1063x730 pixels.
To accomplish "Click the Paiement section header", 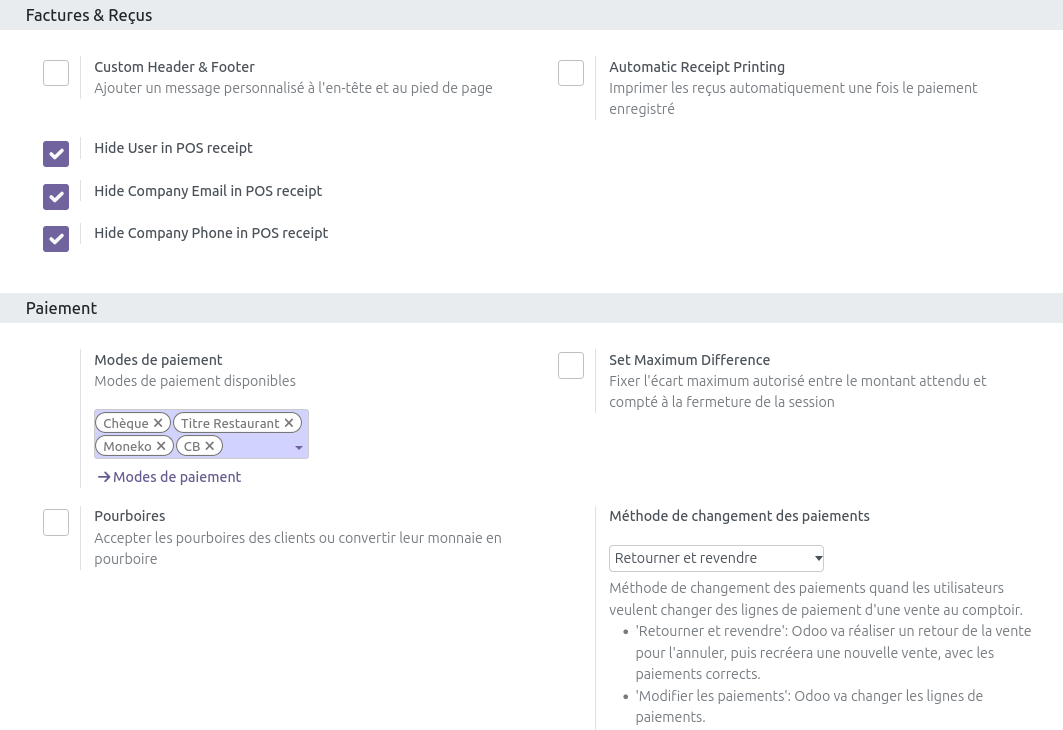I will pos(61,308).
